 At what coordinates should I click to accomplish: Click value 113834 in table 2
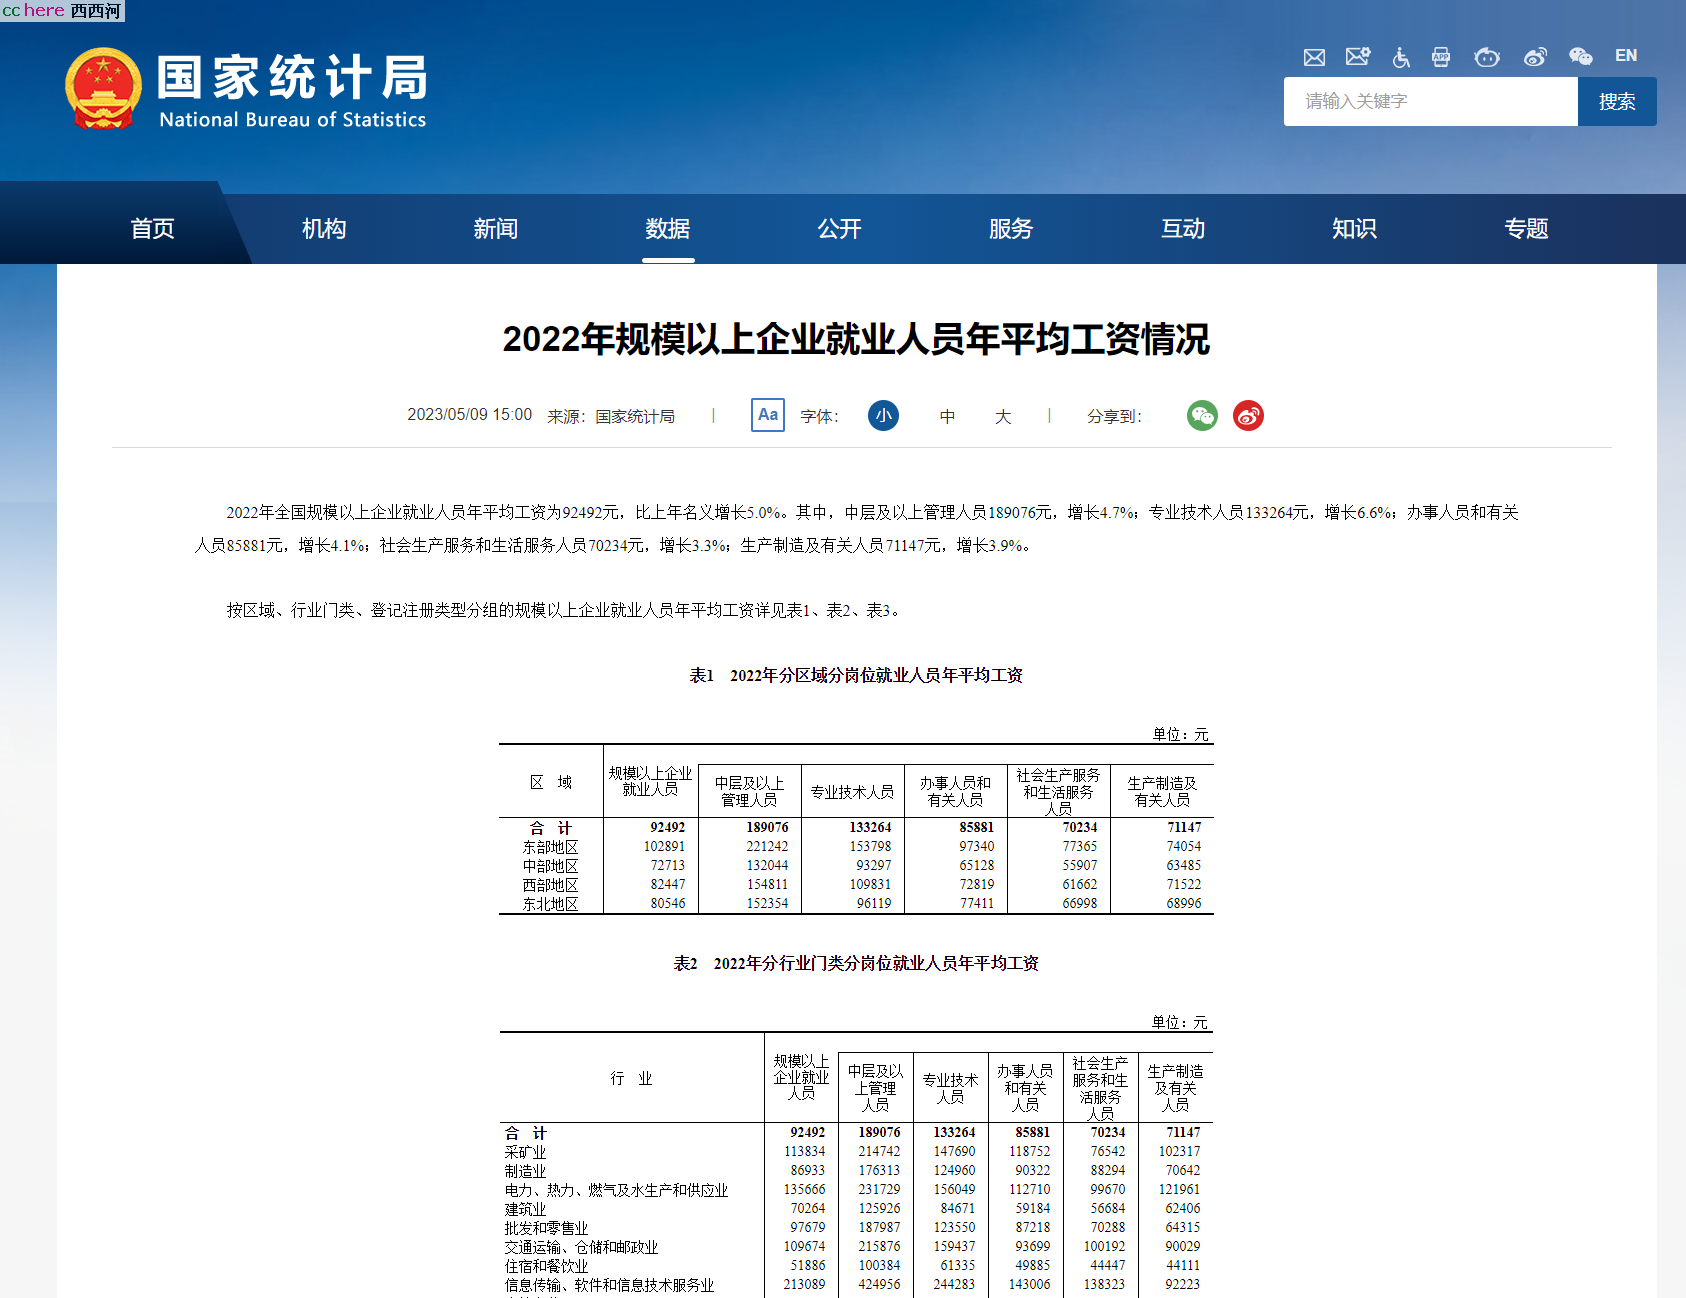(x=805, y=1152)
